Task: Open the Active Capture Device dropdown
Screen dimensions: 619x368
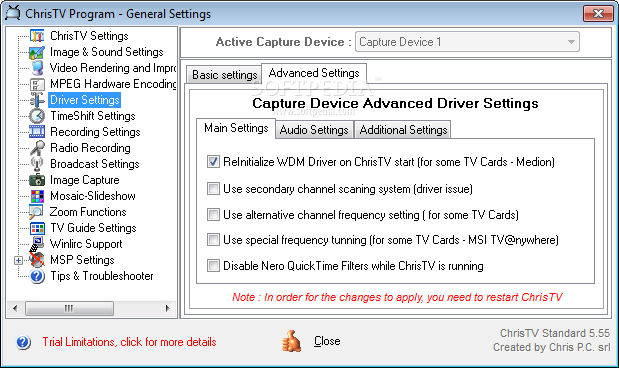Action: click(467, 42)
